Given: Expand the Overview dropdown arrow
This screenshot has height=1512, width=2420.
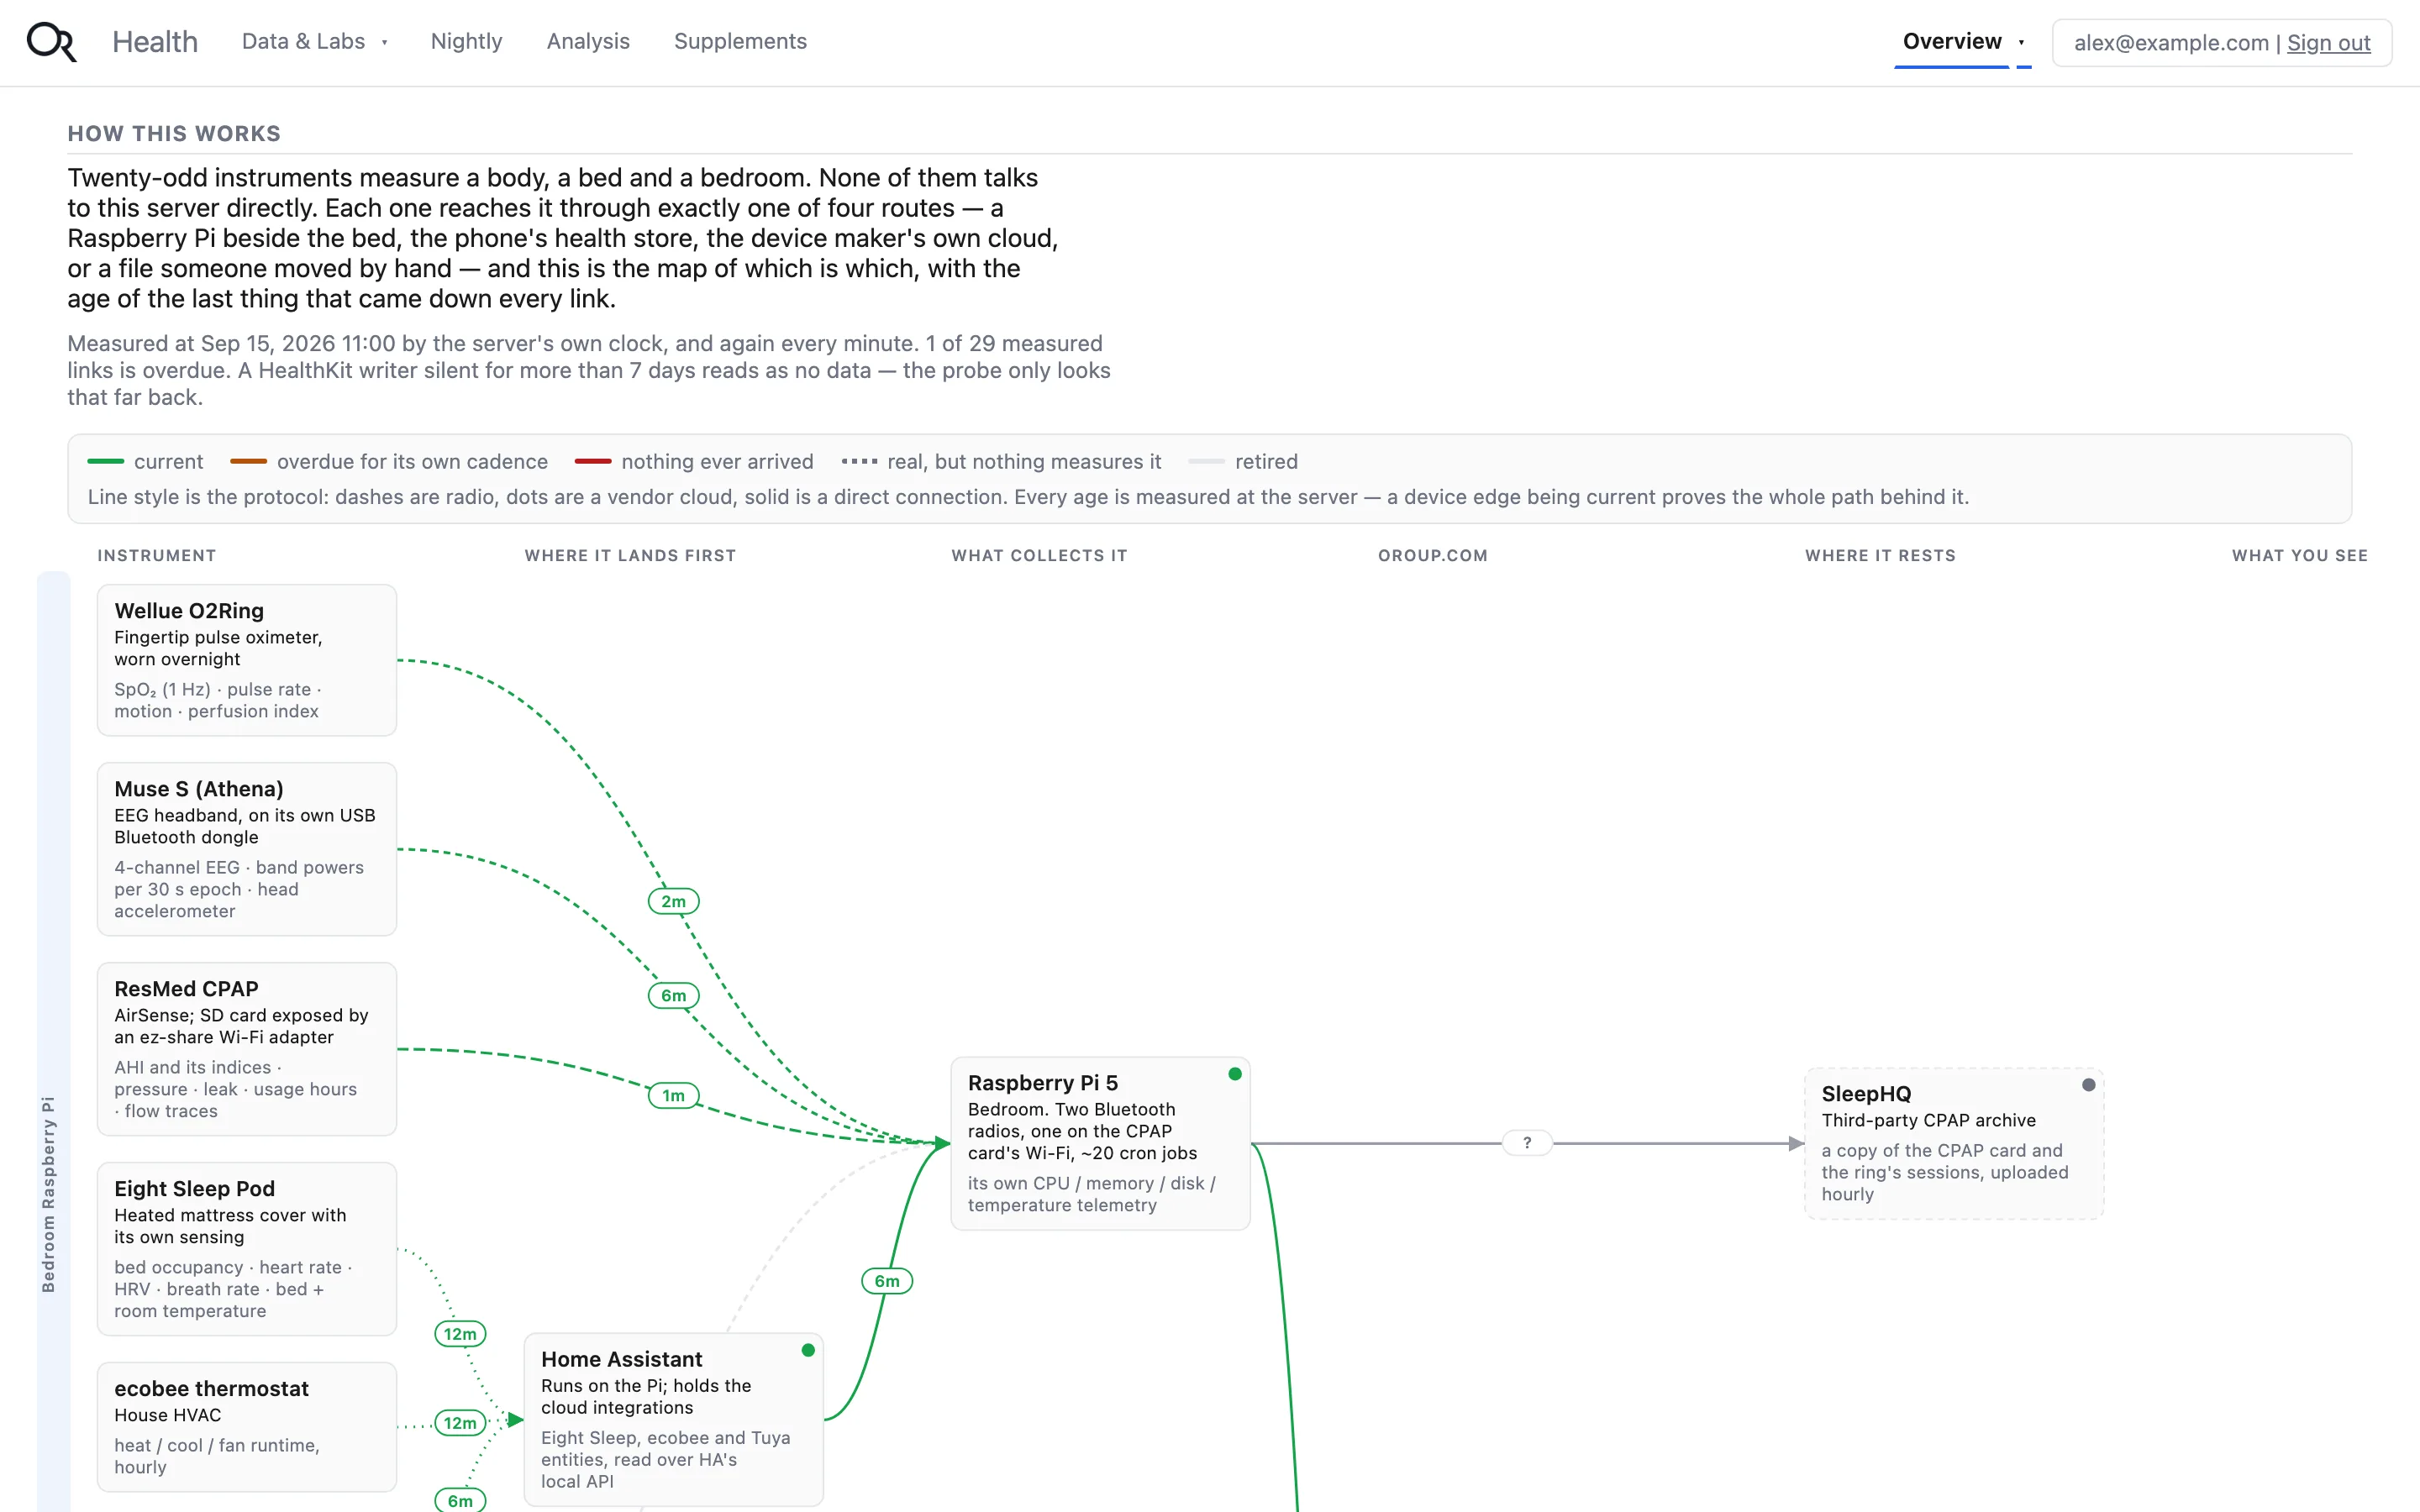Looking at the screenshot, I should (2022, 43).
